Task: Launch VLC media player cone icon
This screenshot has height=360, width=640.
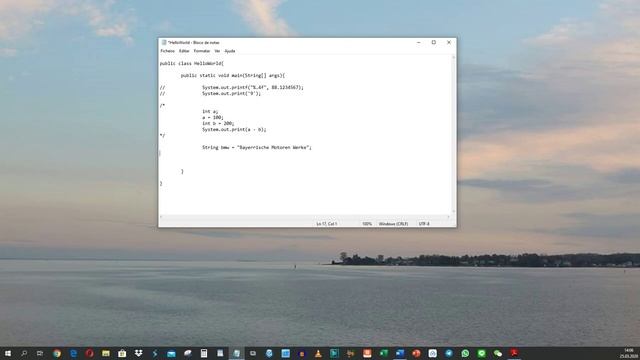Action: [318, 353]
